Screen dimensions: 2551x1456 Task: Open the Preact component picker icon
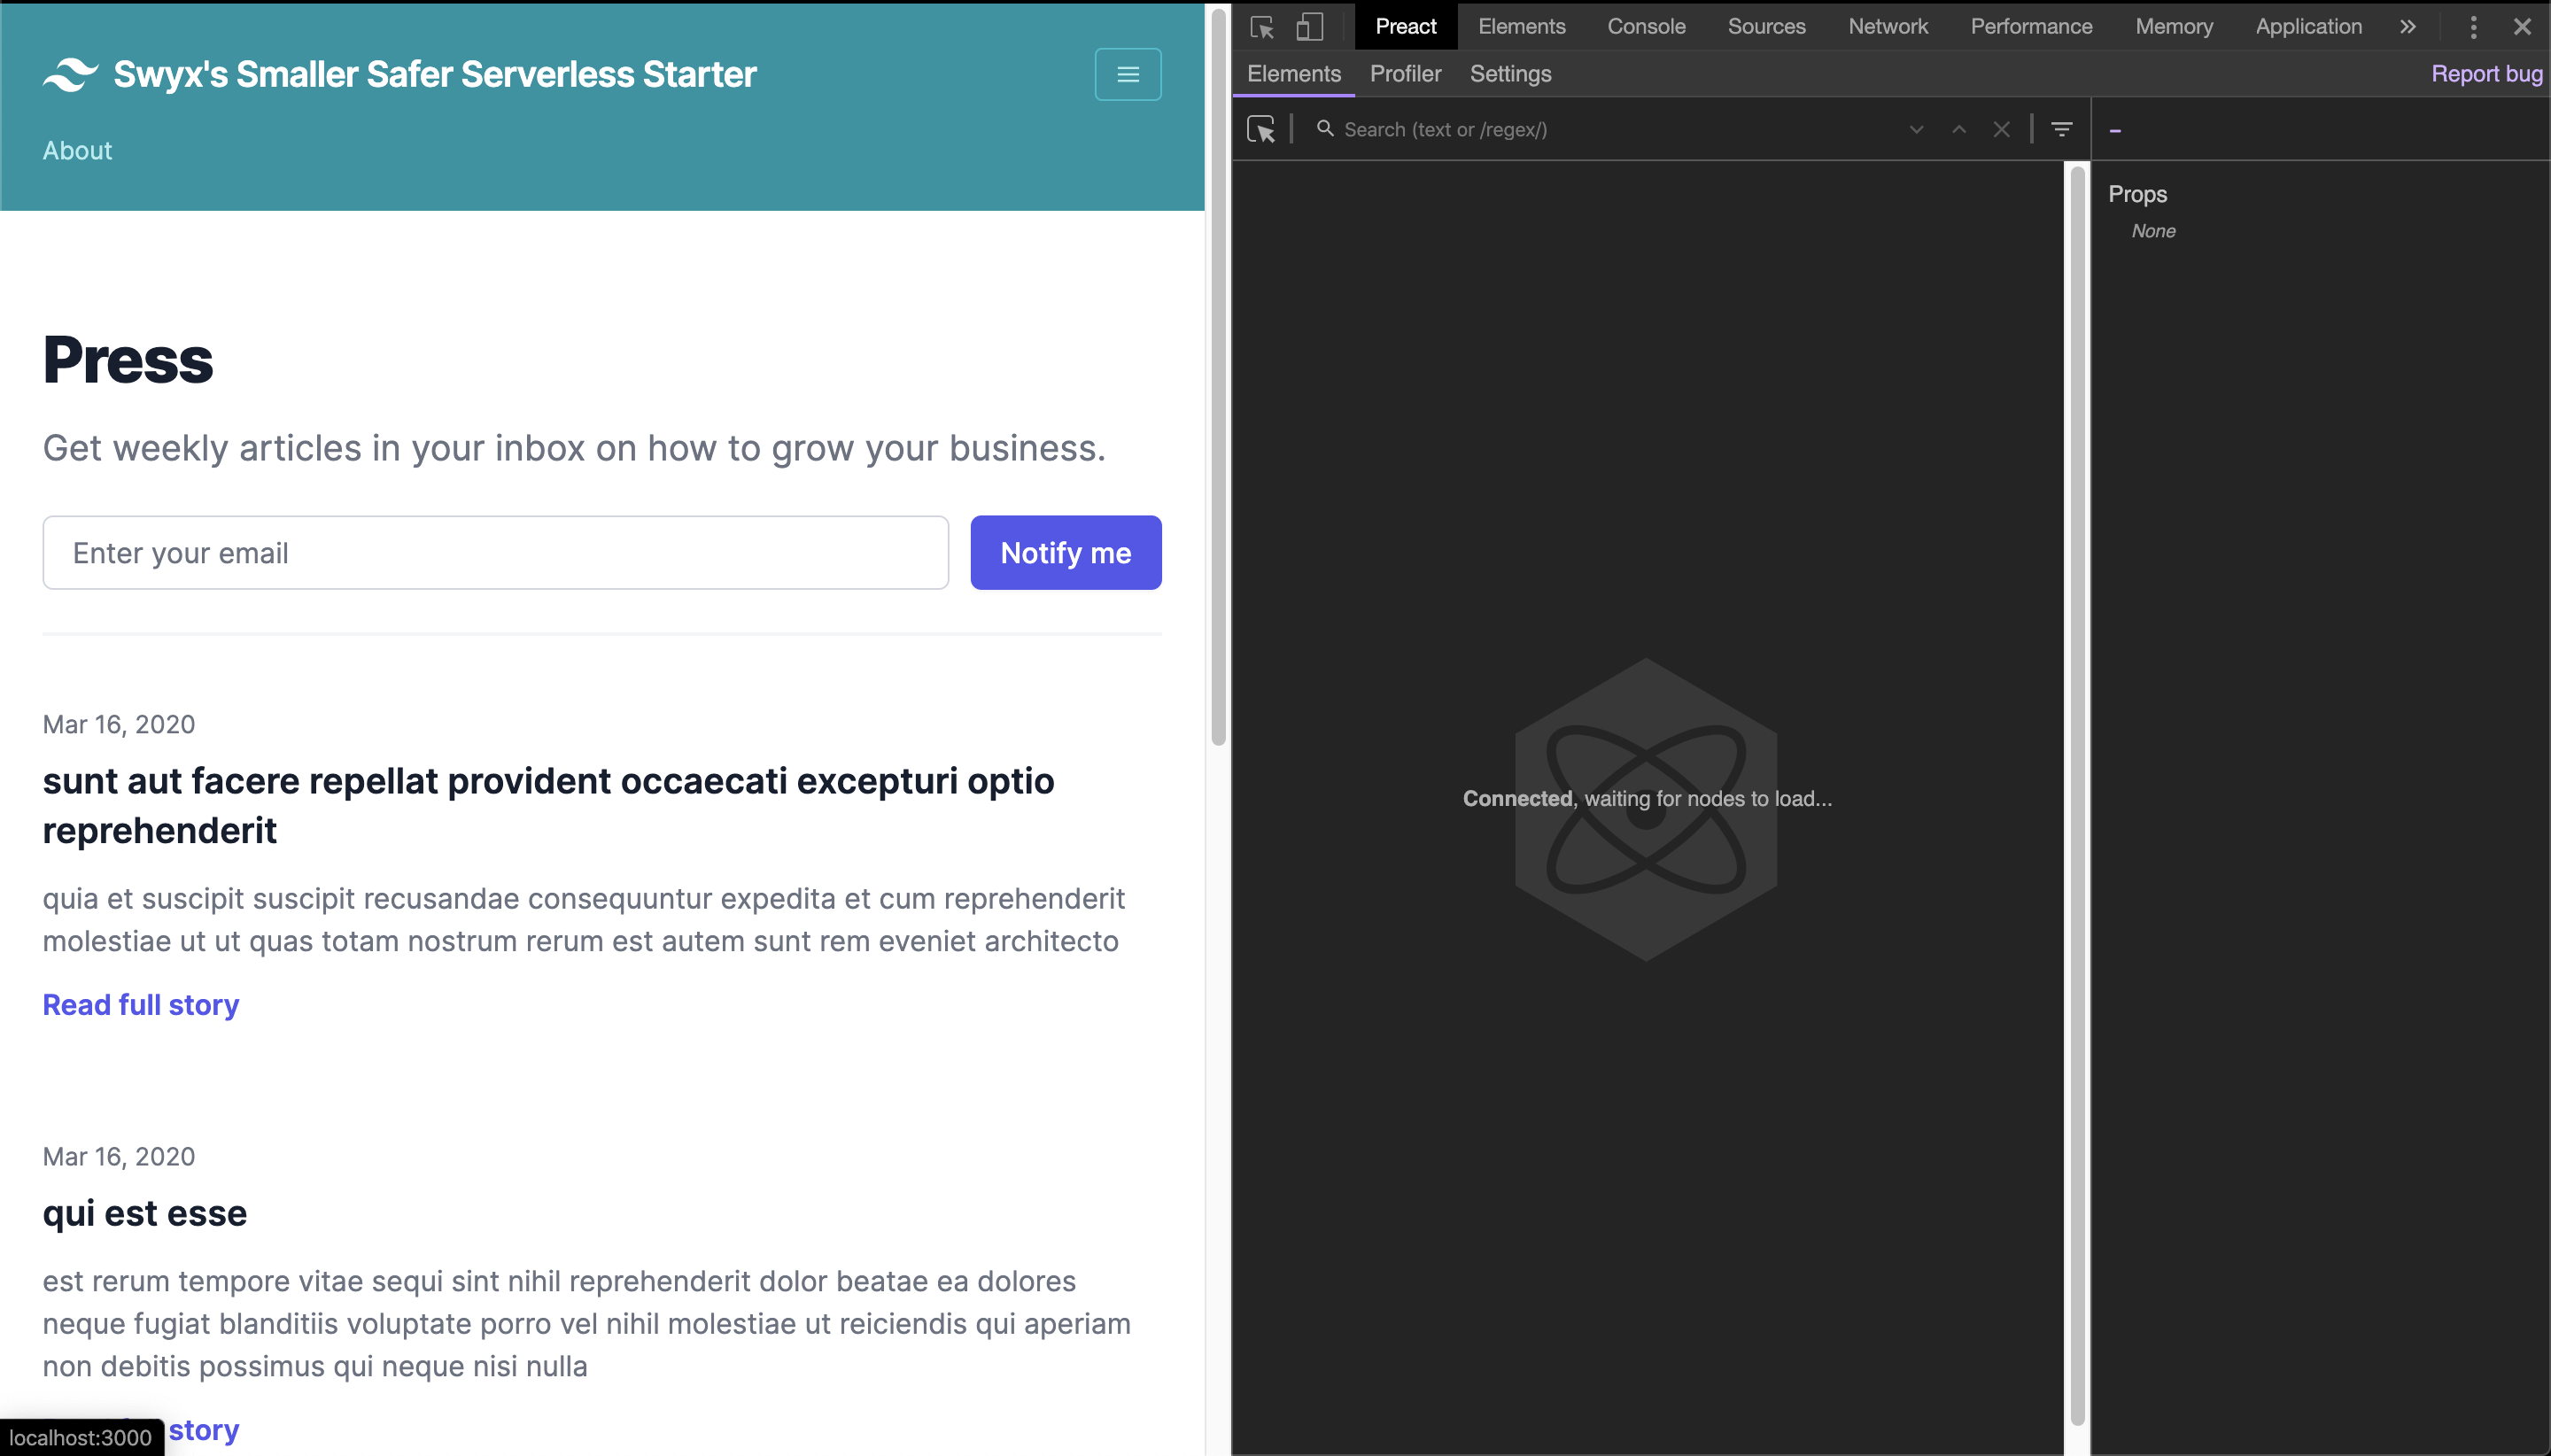click(1261, 129)
